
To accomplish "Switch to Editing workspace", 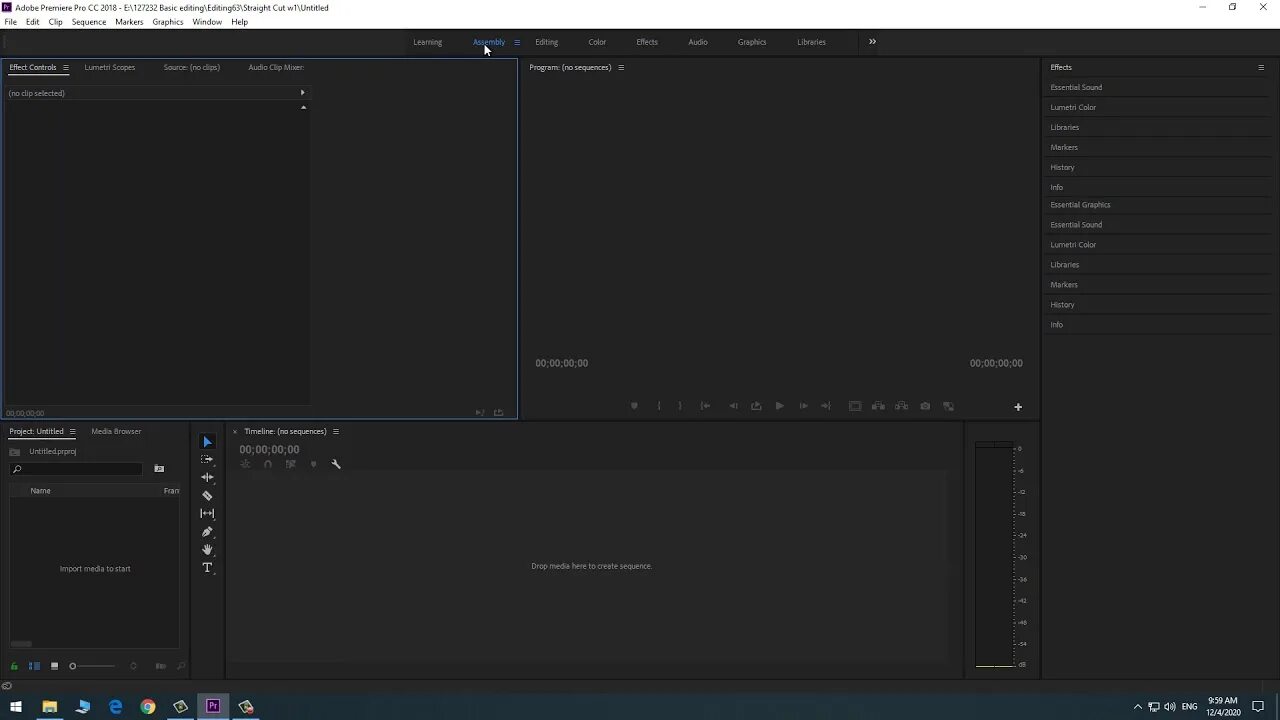I will (546, 42).
